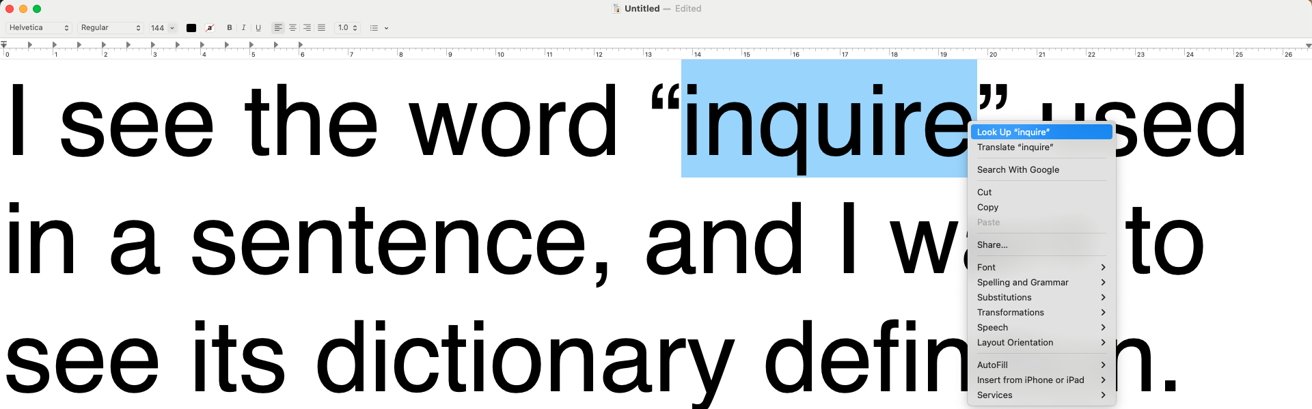
Task: Expand the Layout Orientation submenu
Action: 1042,342
